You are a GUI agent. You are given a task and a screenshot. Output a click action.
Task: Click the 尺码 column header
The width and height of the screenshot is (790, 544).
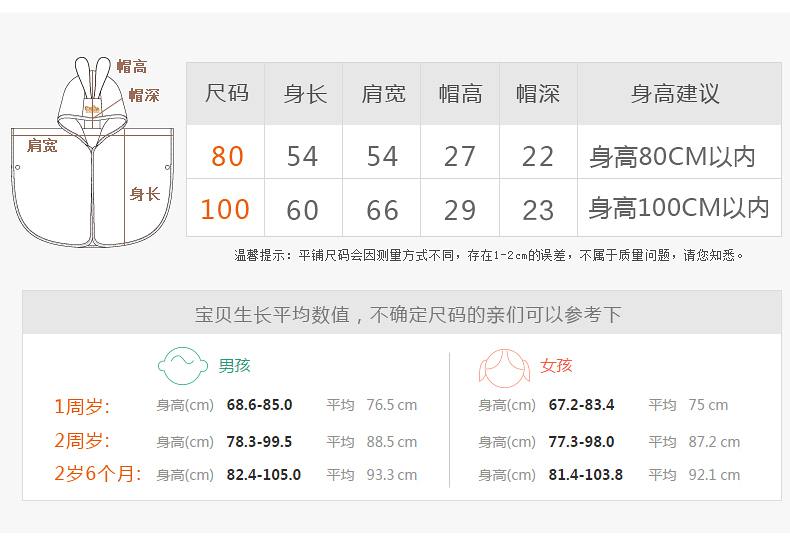coord(226,94)
